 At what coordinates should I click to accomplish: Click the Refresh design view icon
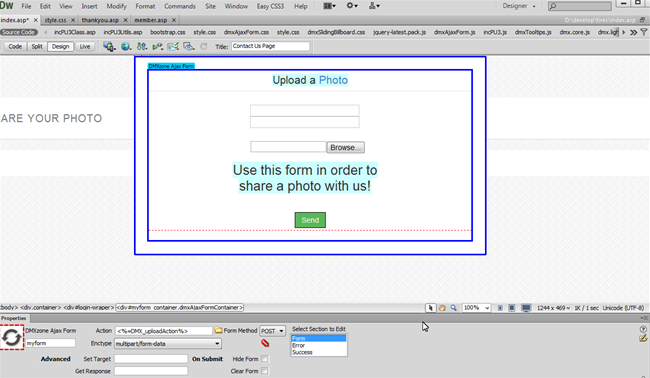[x=204, y=46]
